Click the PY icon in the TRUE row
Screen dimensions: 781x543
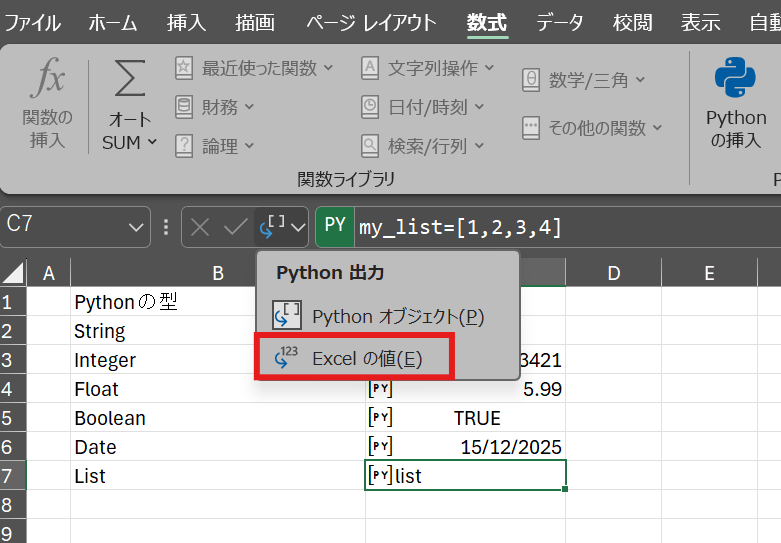coord(380,417)
